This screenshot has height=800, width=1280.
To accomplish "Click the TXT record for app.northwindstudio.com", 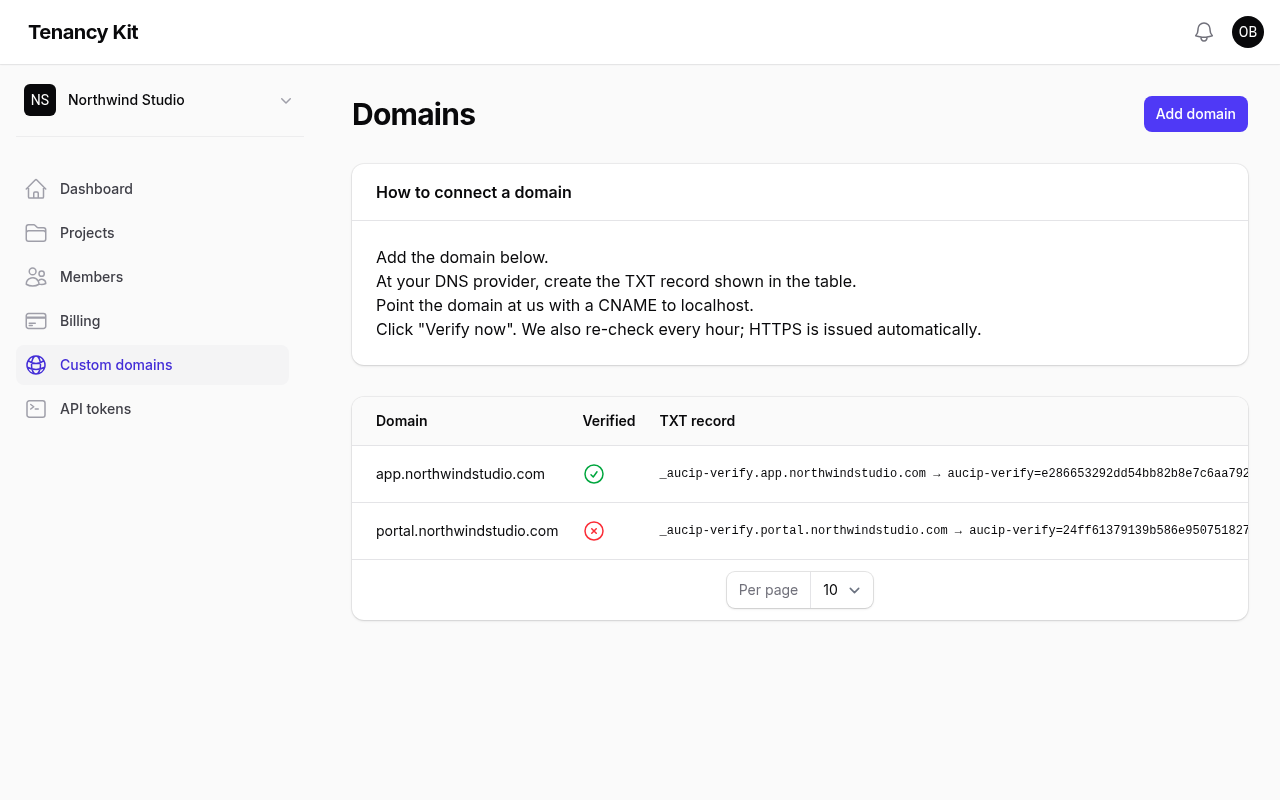I will pos(954,474).
